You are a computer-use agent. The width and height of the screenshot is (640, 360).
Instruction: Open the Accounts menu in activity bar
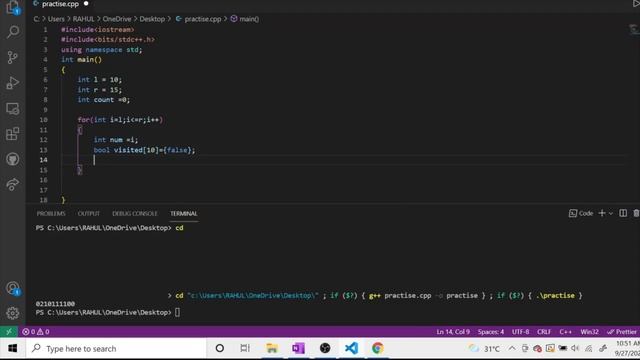point(13,288)
